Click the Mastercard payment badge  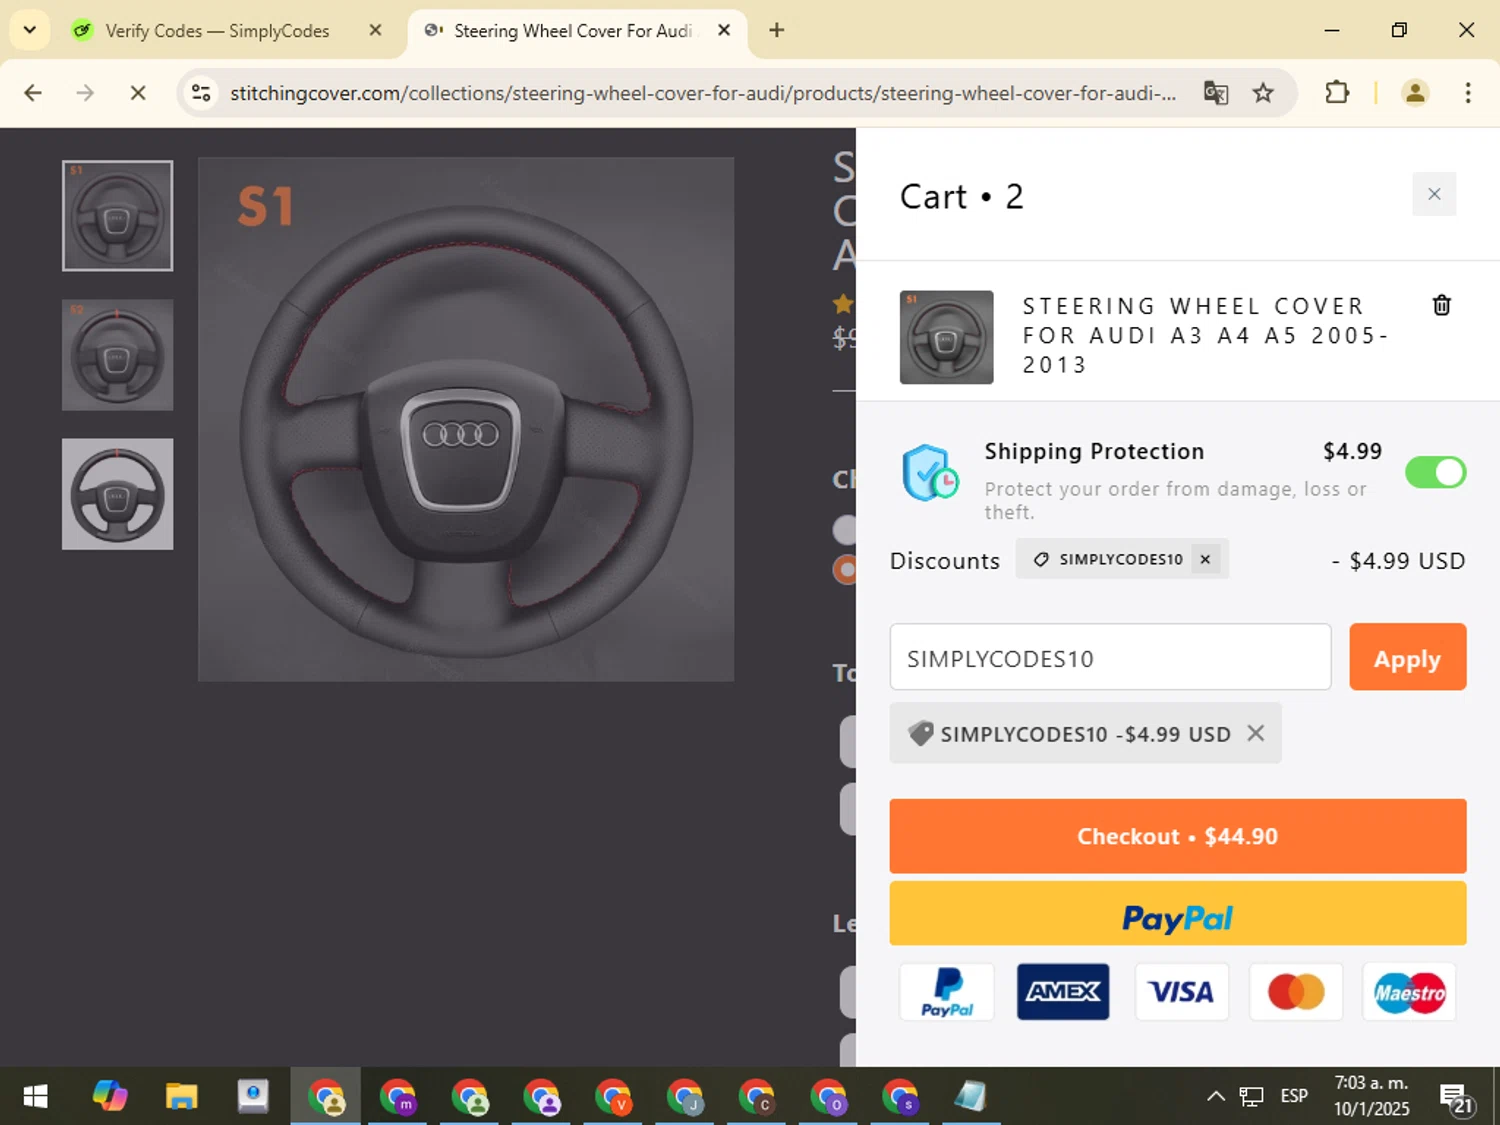click(1296, 992)
